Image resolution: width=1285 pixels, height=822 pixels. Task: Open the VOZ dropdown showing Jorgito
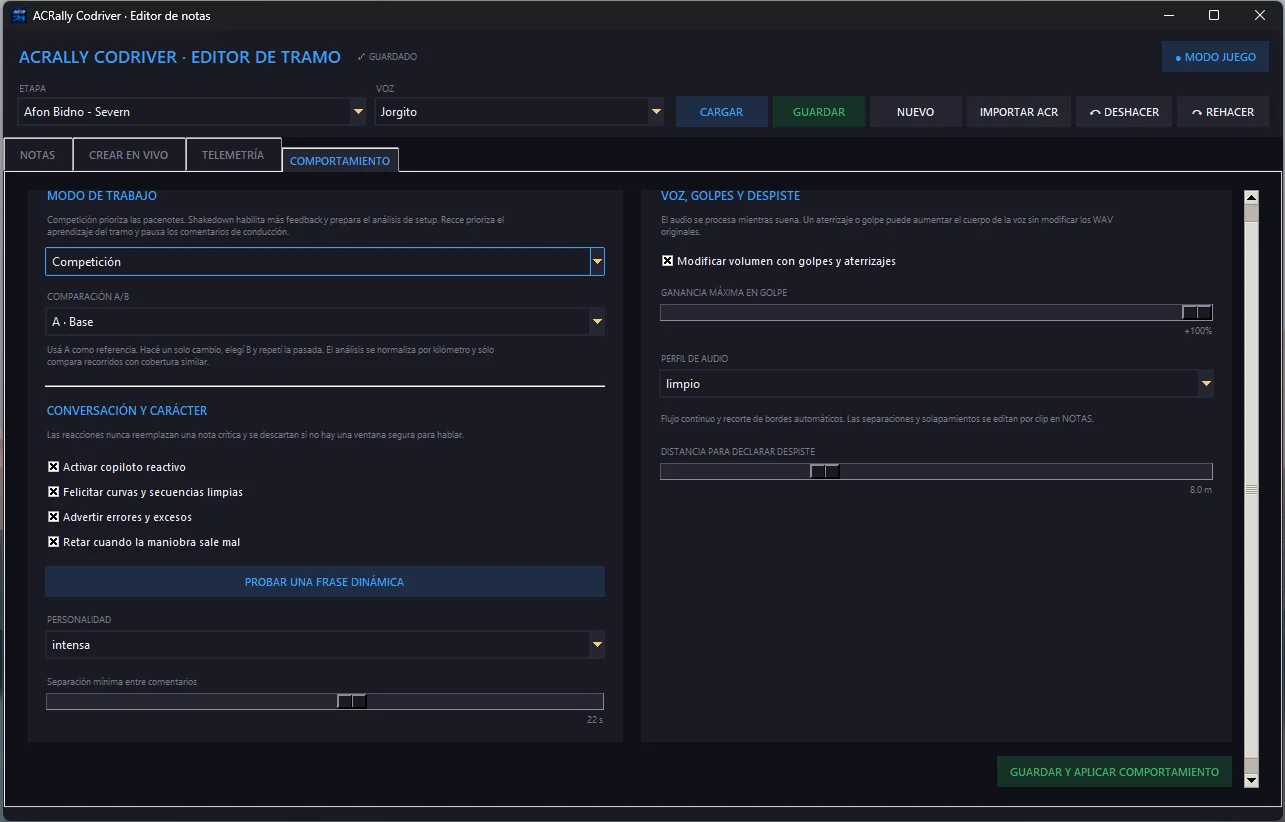[x=520, y=112]
